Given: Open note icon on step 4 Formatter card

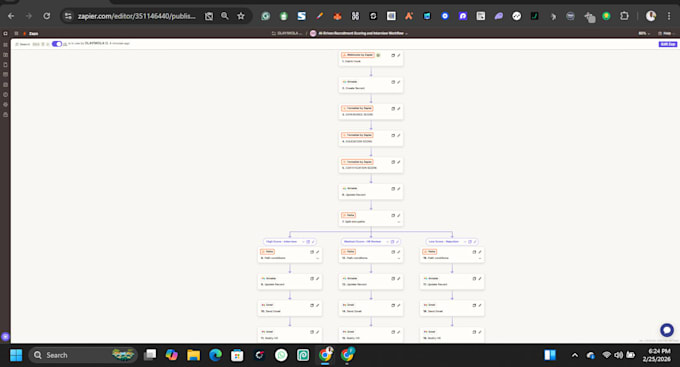Looking at the screenshot, I should (x=393, y=135).
